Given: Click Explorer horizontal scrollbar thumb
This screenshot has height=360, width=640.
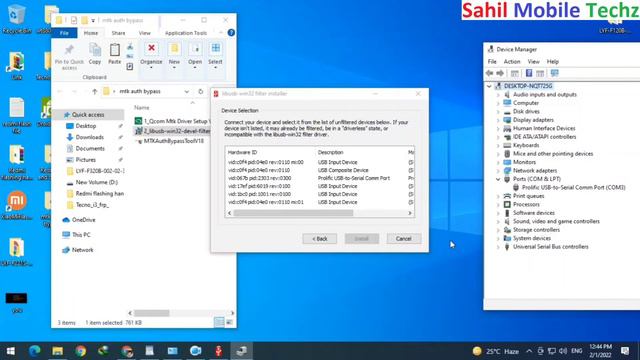Looking at the screenshot, I should [151, 313].
